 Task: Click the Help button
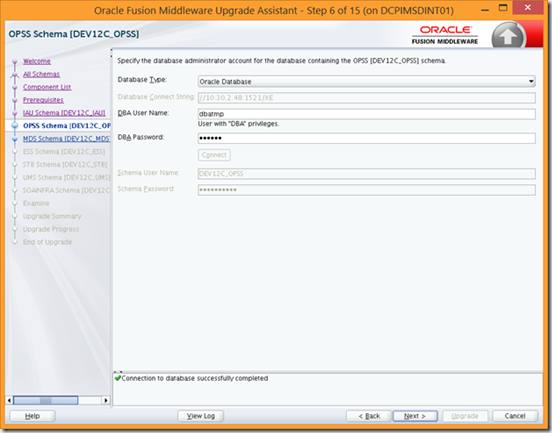pos(32,416)
